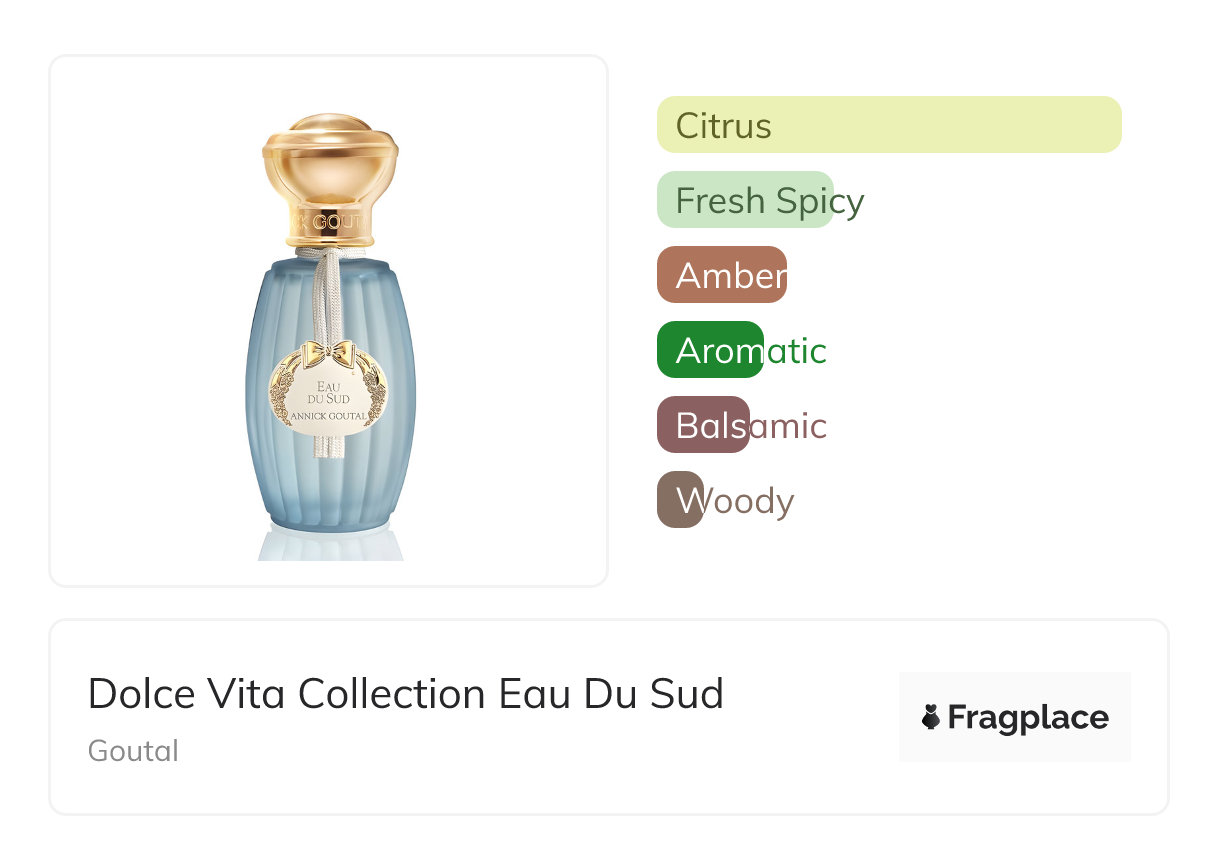Image resolution: width=1218 pixels, height=864 pixels.
Task: Pick the green Aromatic accord bar
Action: [x=709, y=350]
